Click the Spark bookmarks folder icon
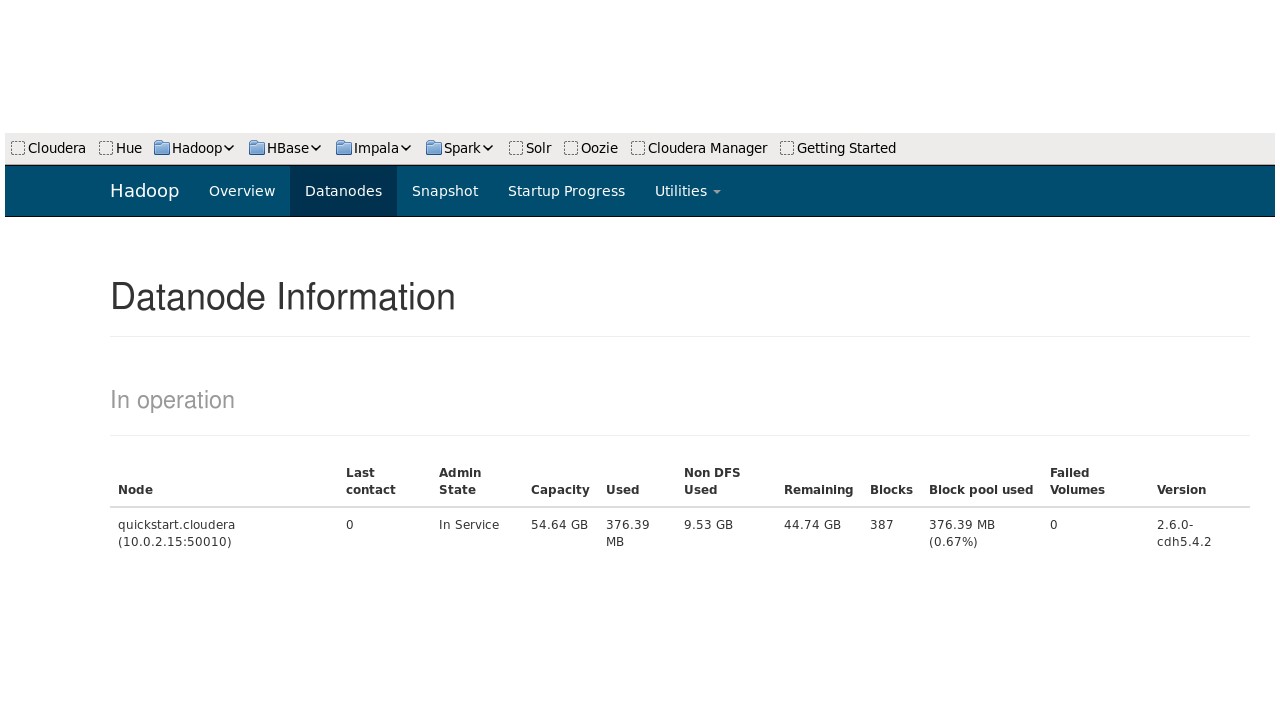The width and height of the screenshot is (1280, 720). [x=434, y=148]
